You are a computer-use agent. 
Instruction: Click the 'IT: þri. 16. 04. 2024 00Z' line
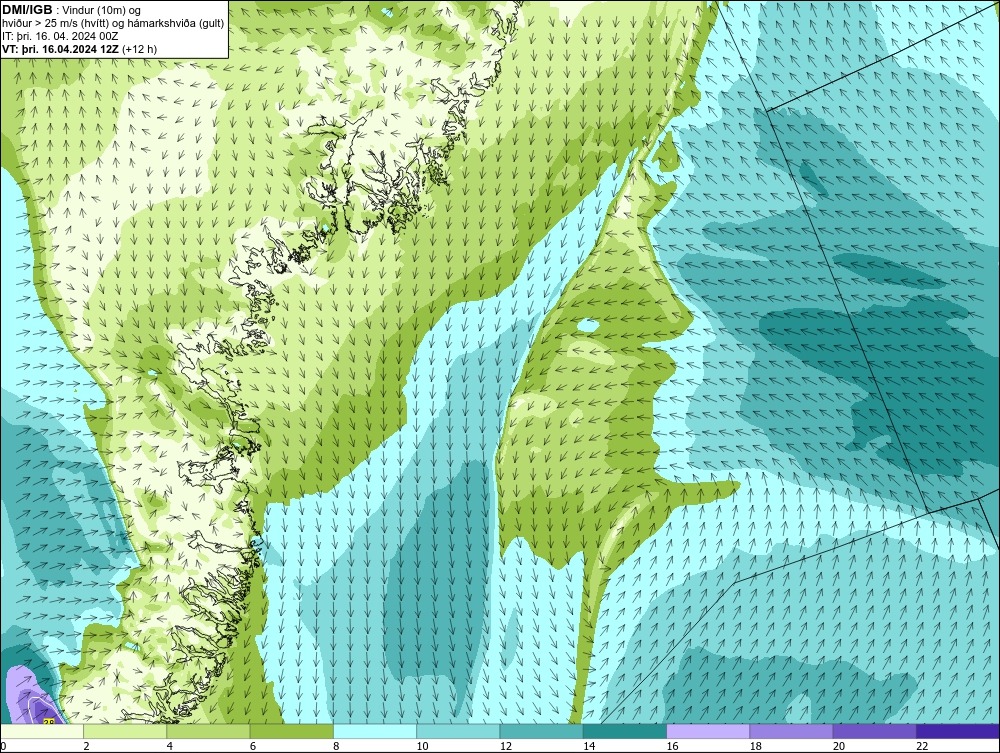[x=60, y=36]
